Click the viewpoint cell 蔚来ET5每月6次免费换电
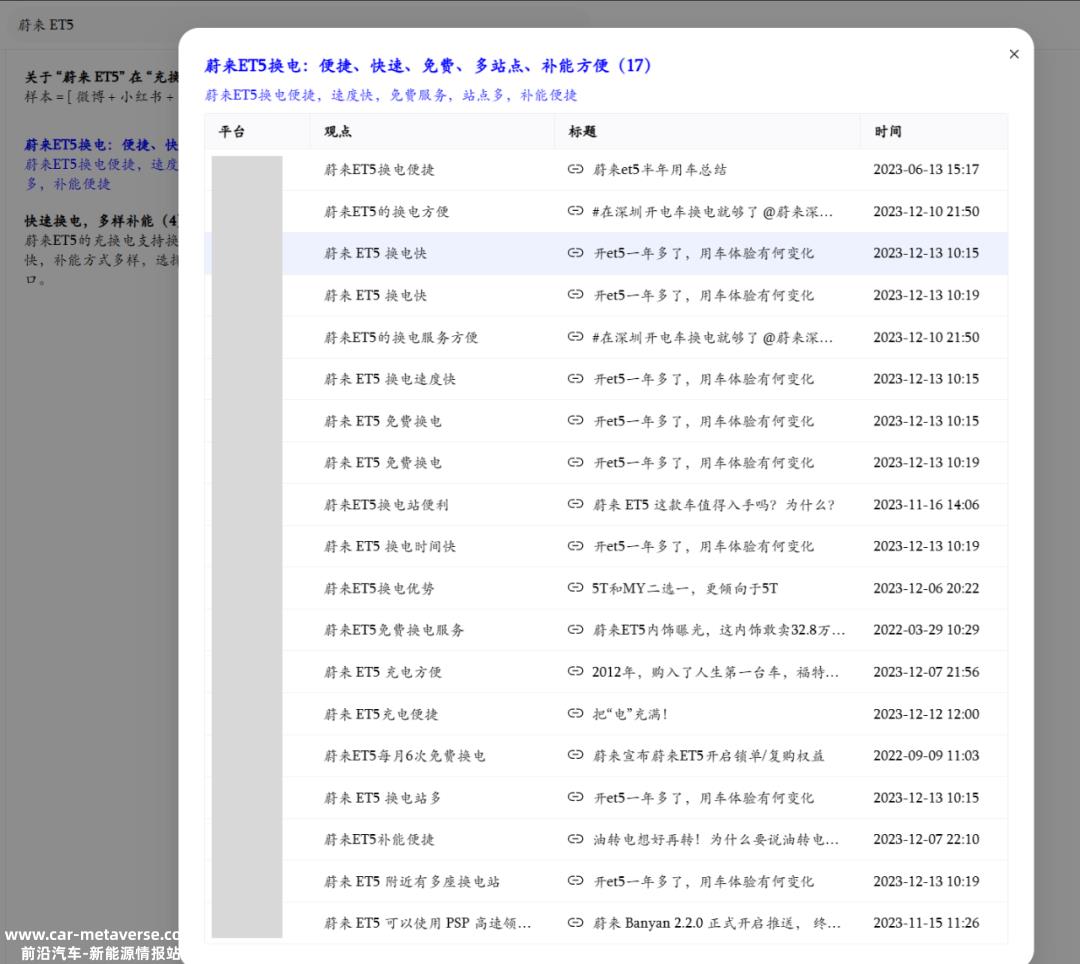This screenshot has width=1080, height=964. [x=404, y=756]
